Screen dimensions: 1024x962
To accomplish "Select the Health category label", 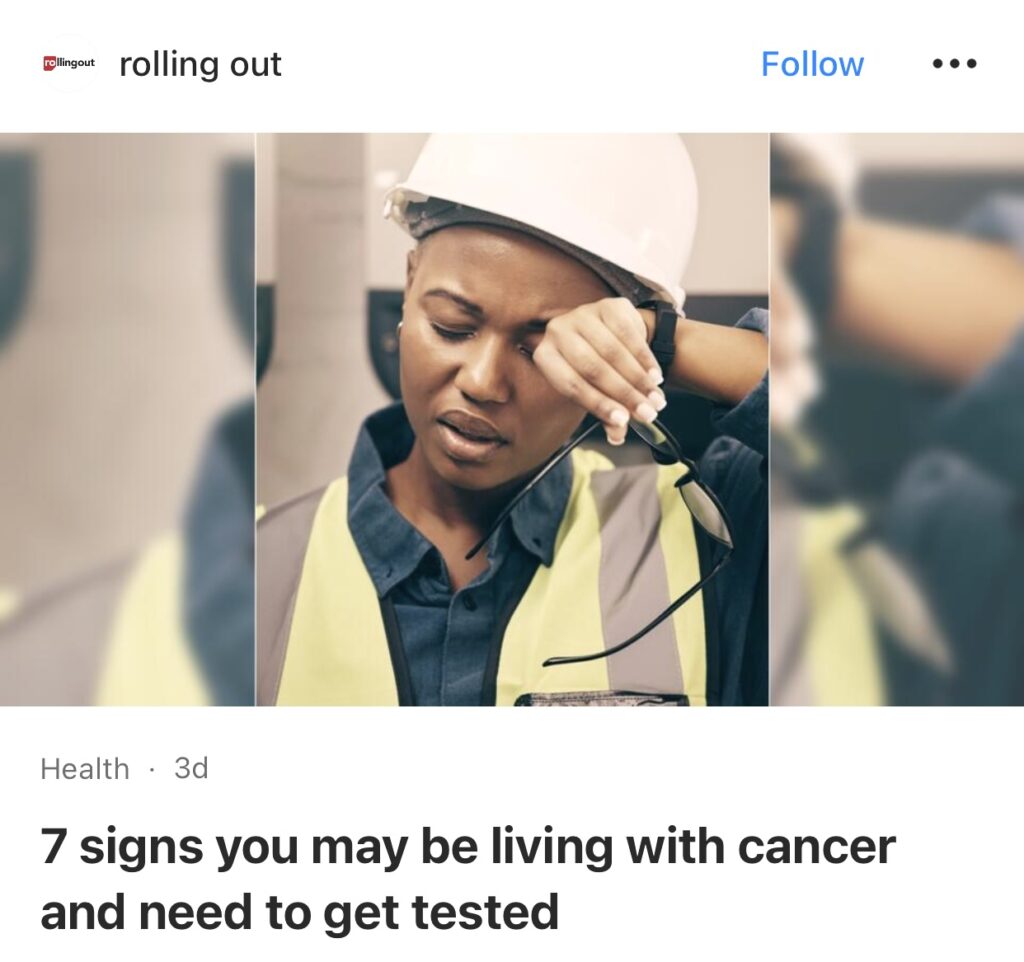I will pos(85,769).
